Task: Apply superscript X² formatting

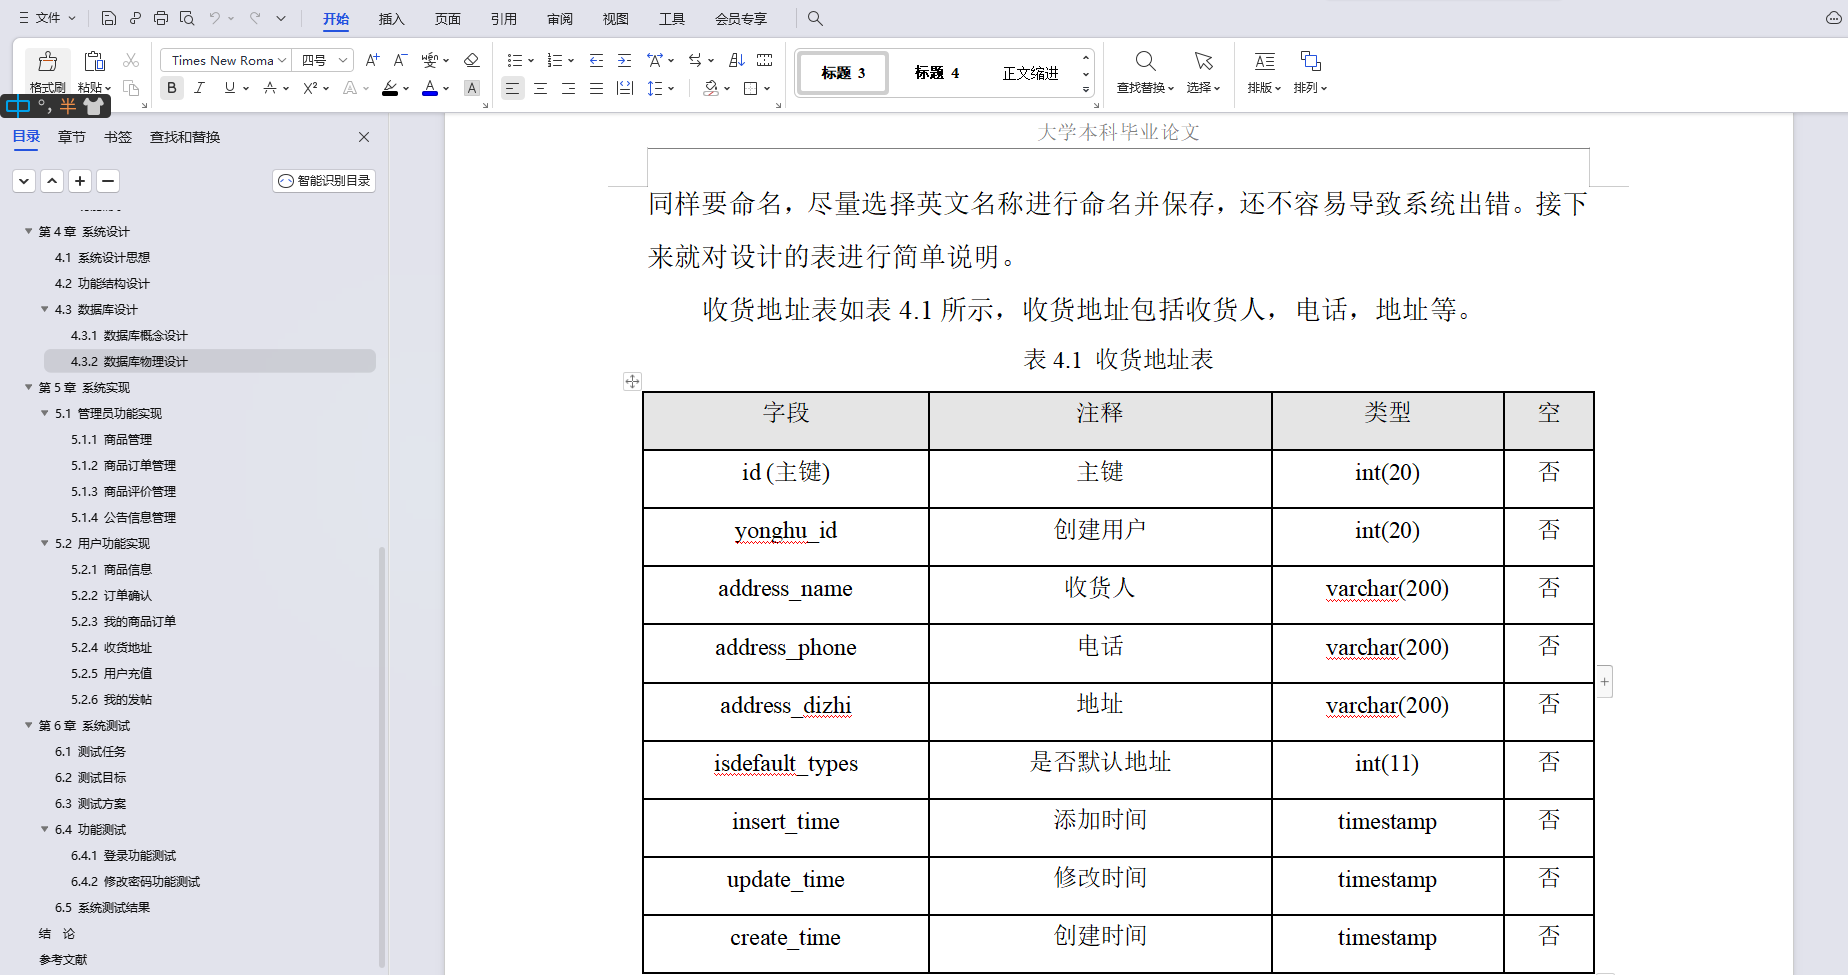Action: [309, 89]
